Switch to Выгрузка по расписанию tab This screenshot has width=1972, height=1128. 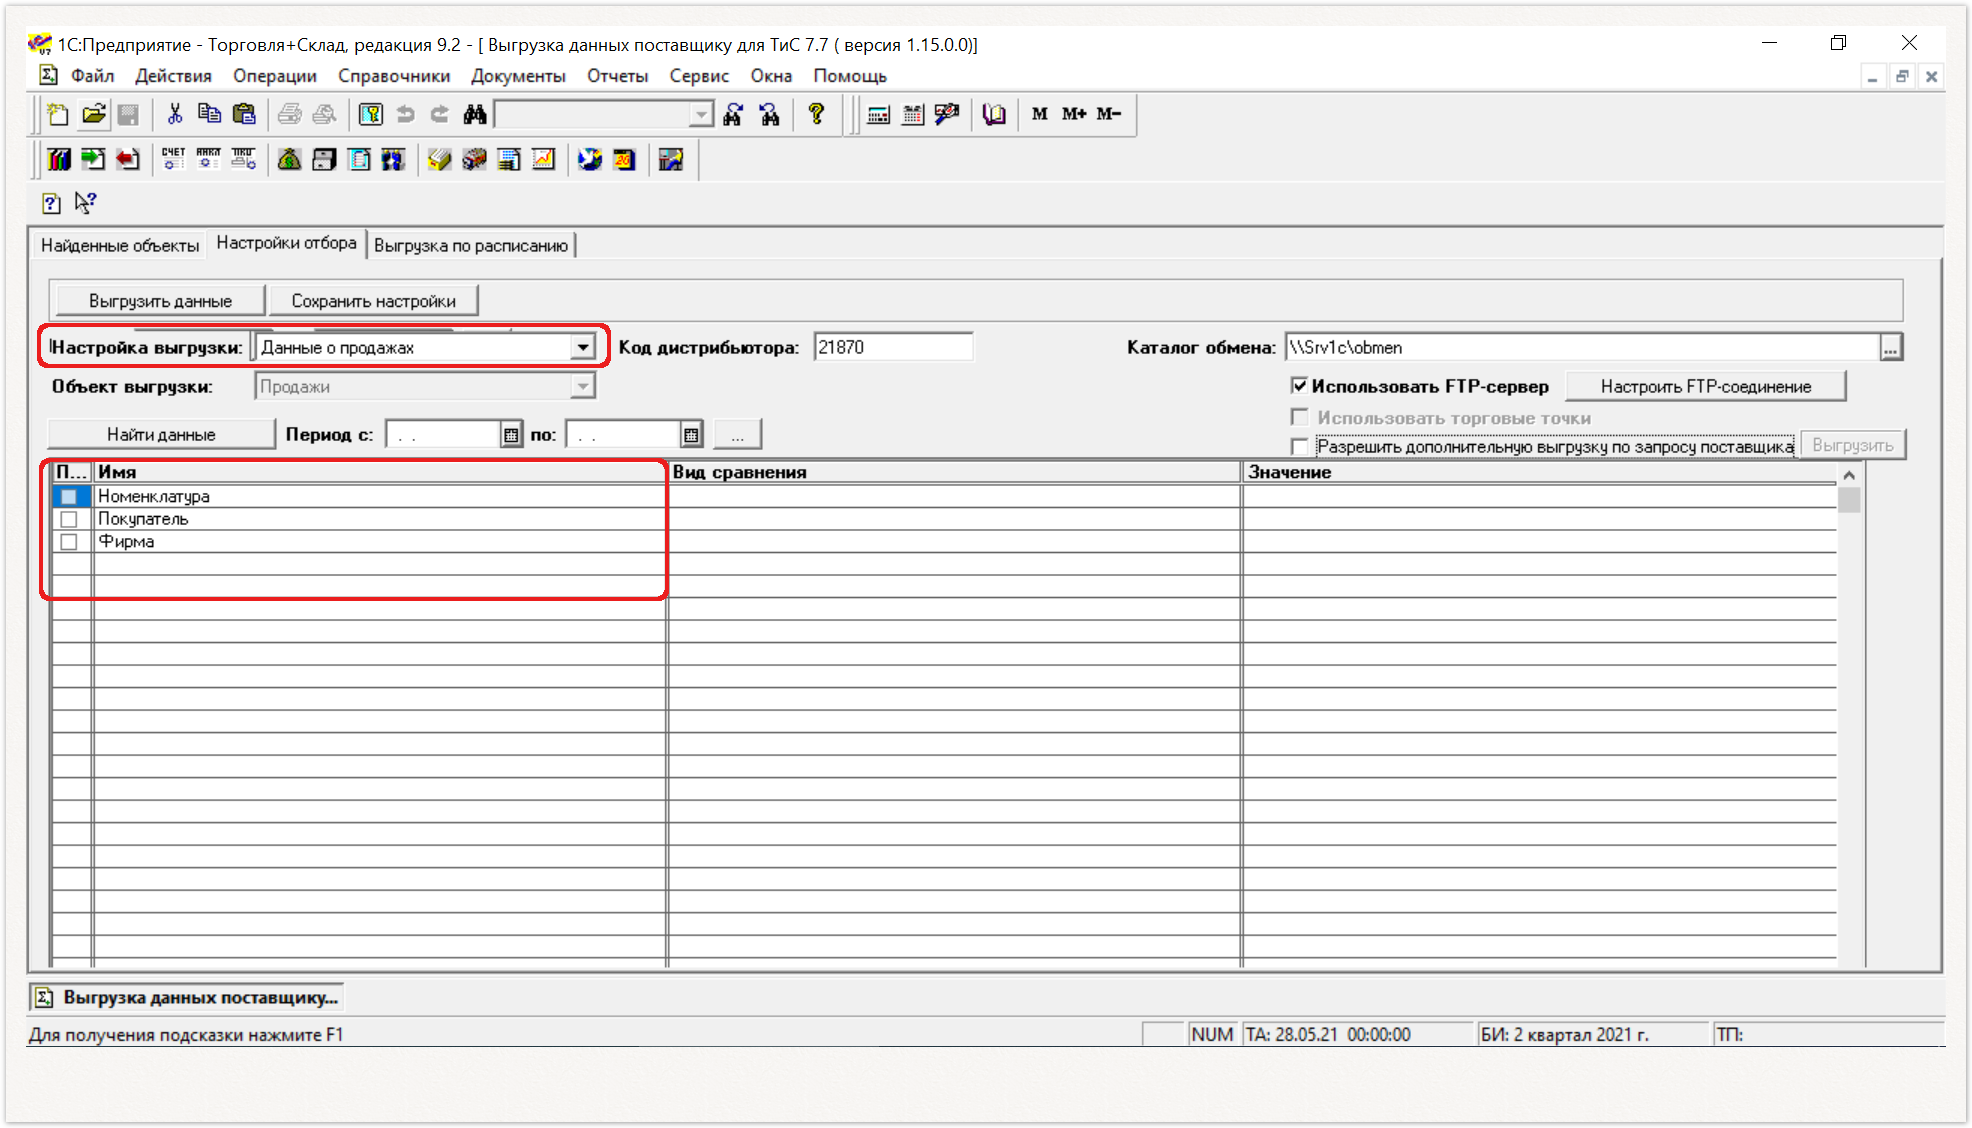tap(471, 246)
